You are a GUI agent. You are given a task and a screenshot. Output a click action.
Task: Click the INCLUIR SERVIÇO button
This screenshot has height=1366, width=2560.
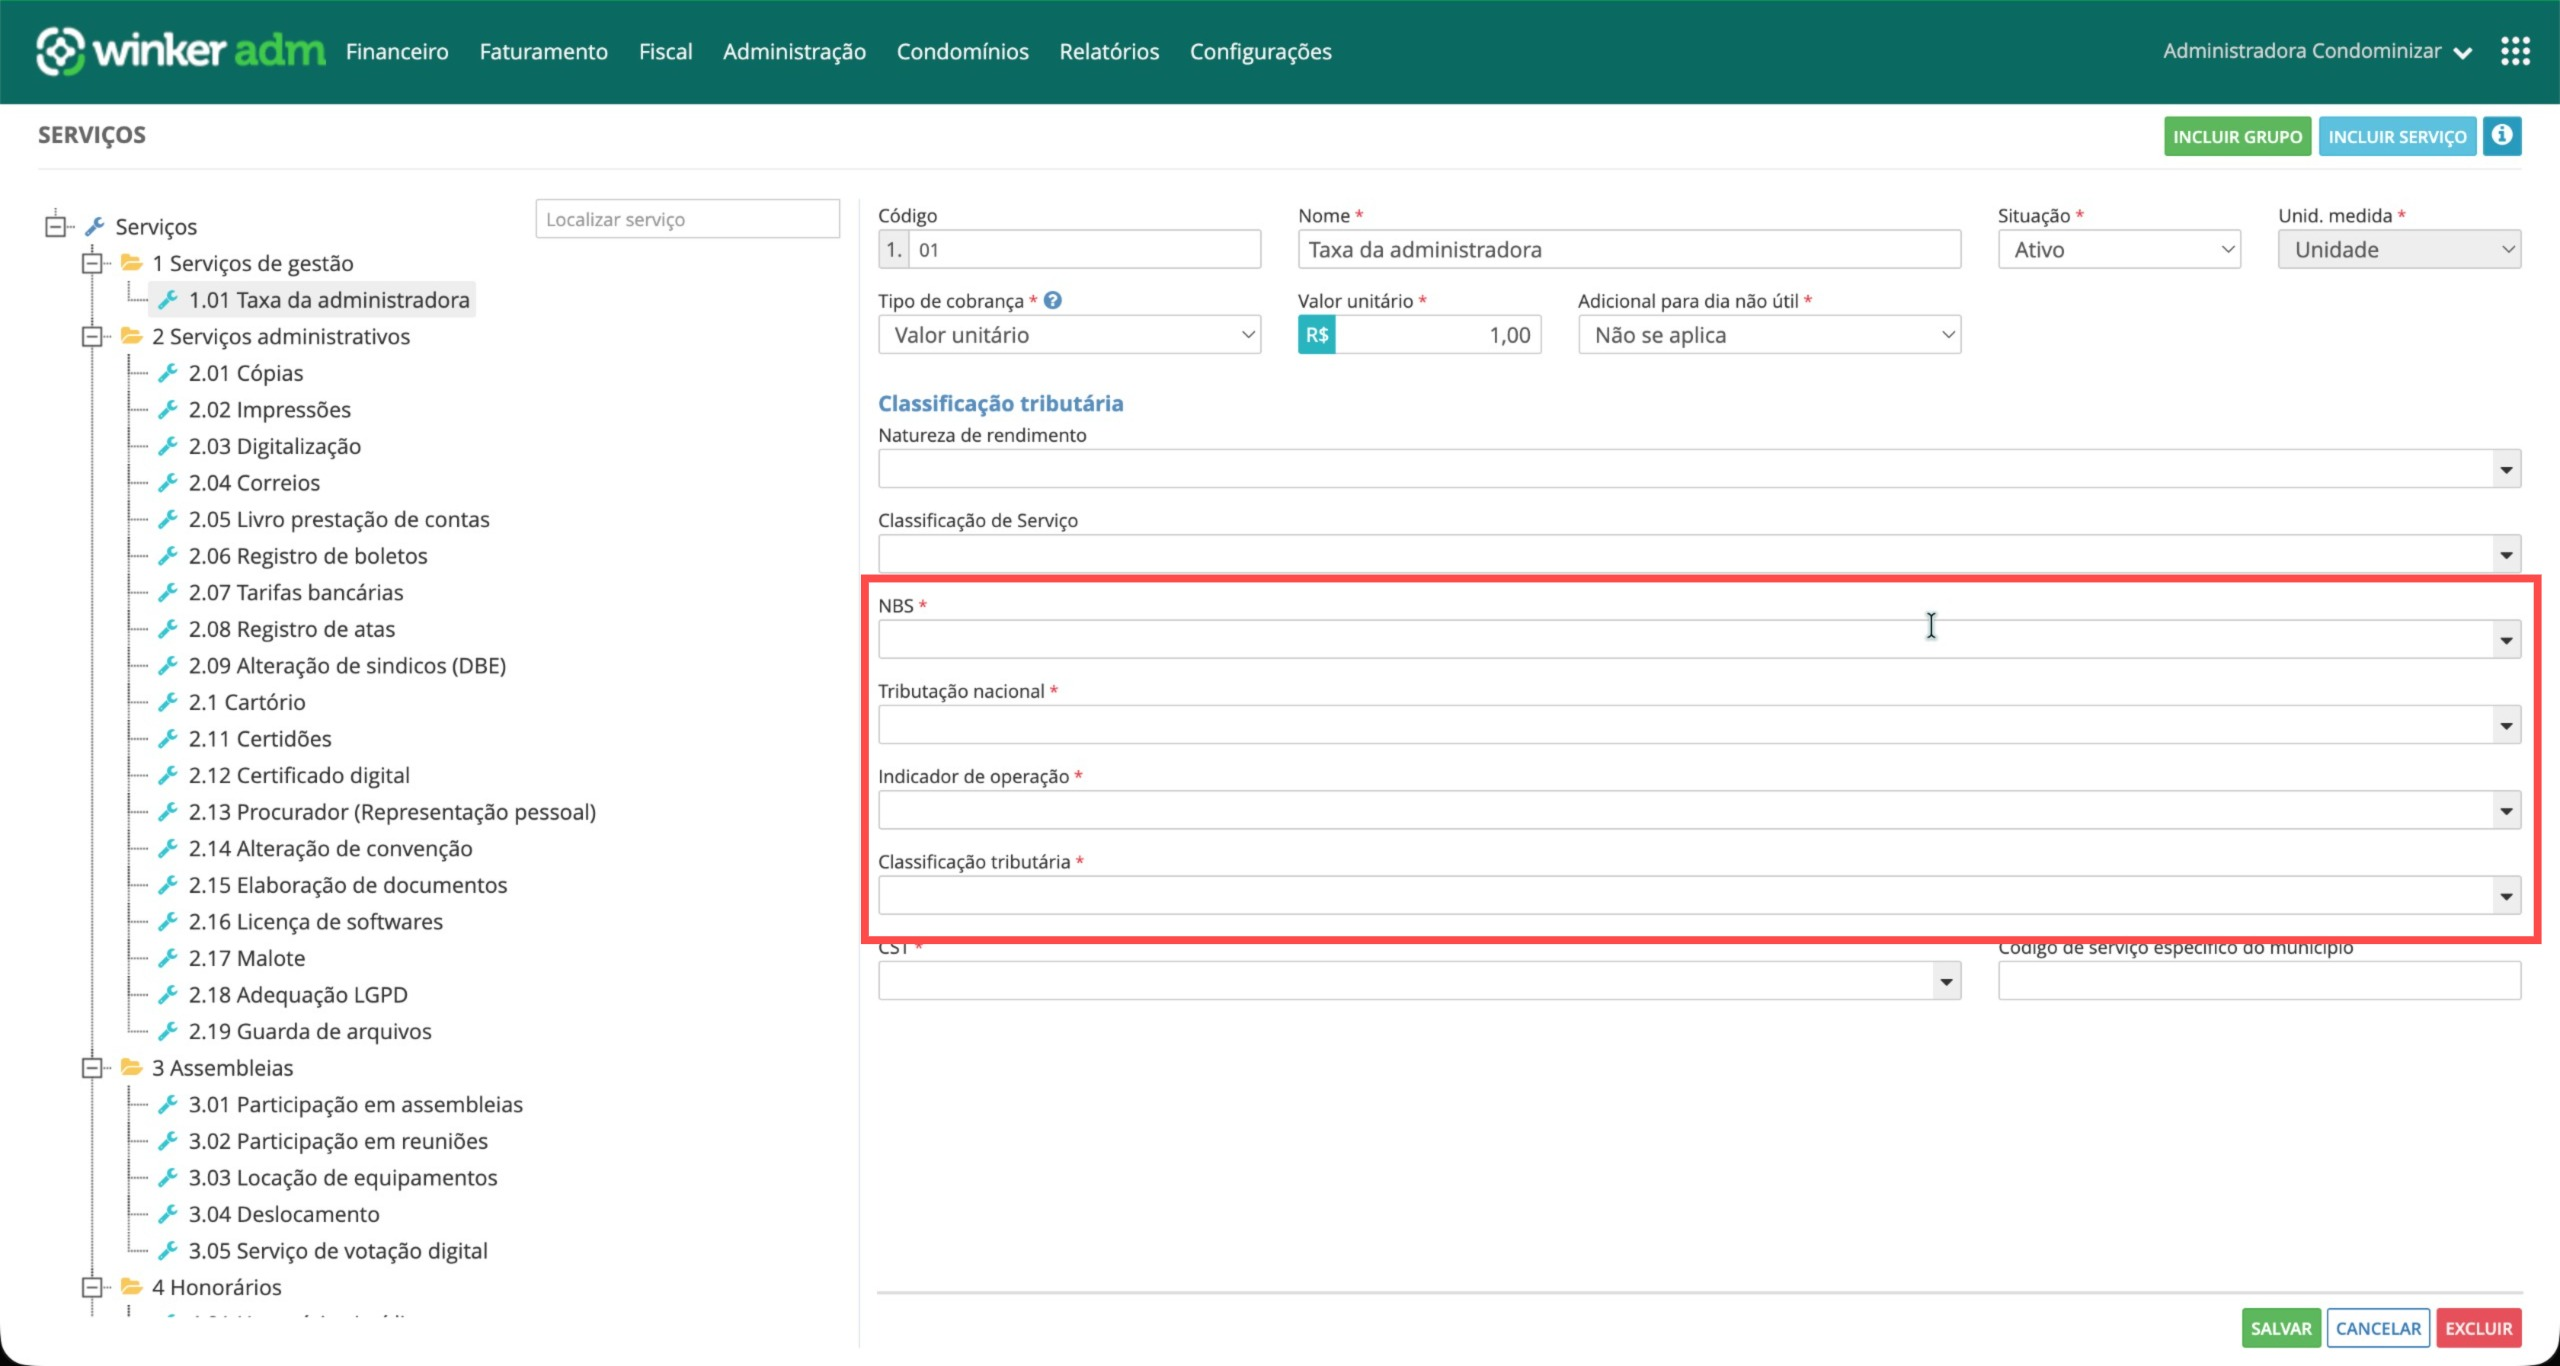pyautogui.click(x=2396, y=137)
